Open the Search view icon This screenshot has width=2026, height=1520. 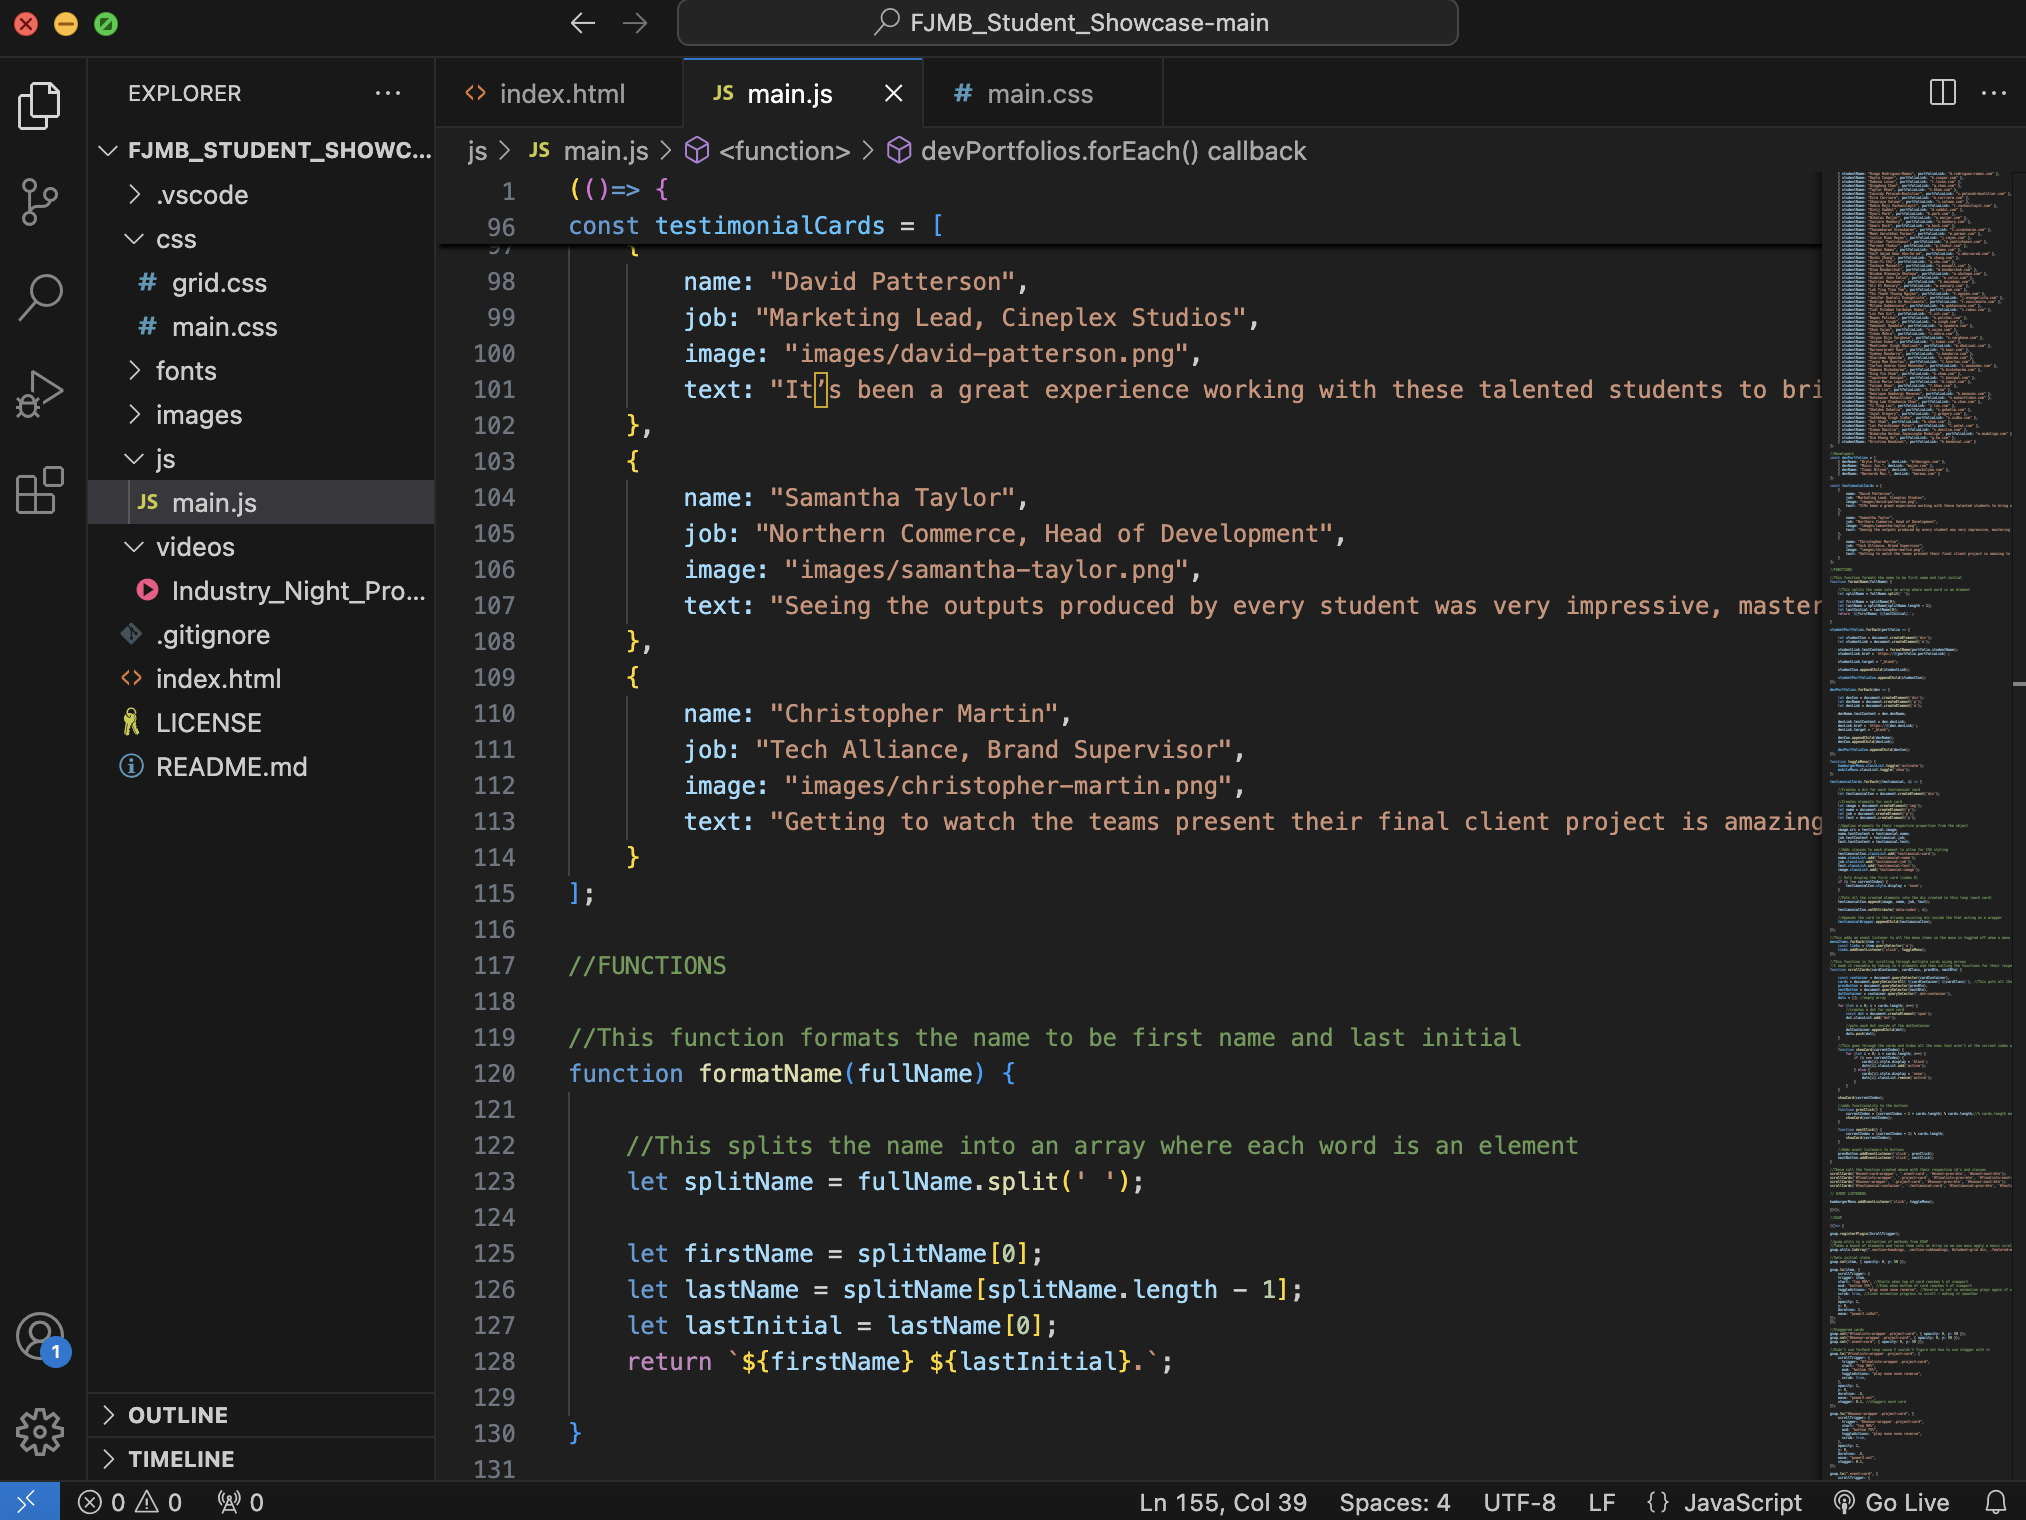click(40, 297)
